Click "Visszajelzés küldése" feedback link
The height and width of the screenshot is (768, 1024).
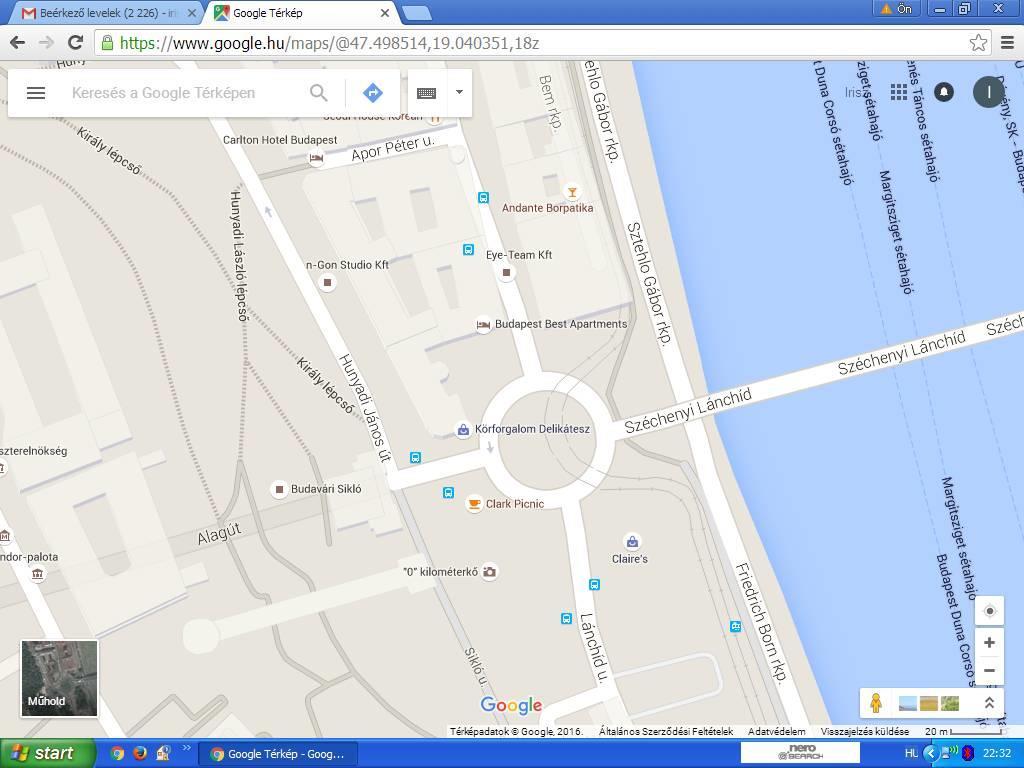click(x=865, y=731)
